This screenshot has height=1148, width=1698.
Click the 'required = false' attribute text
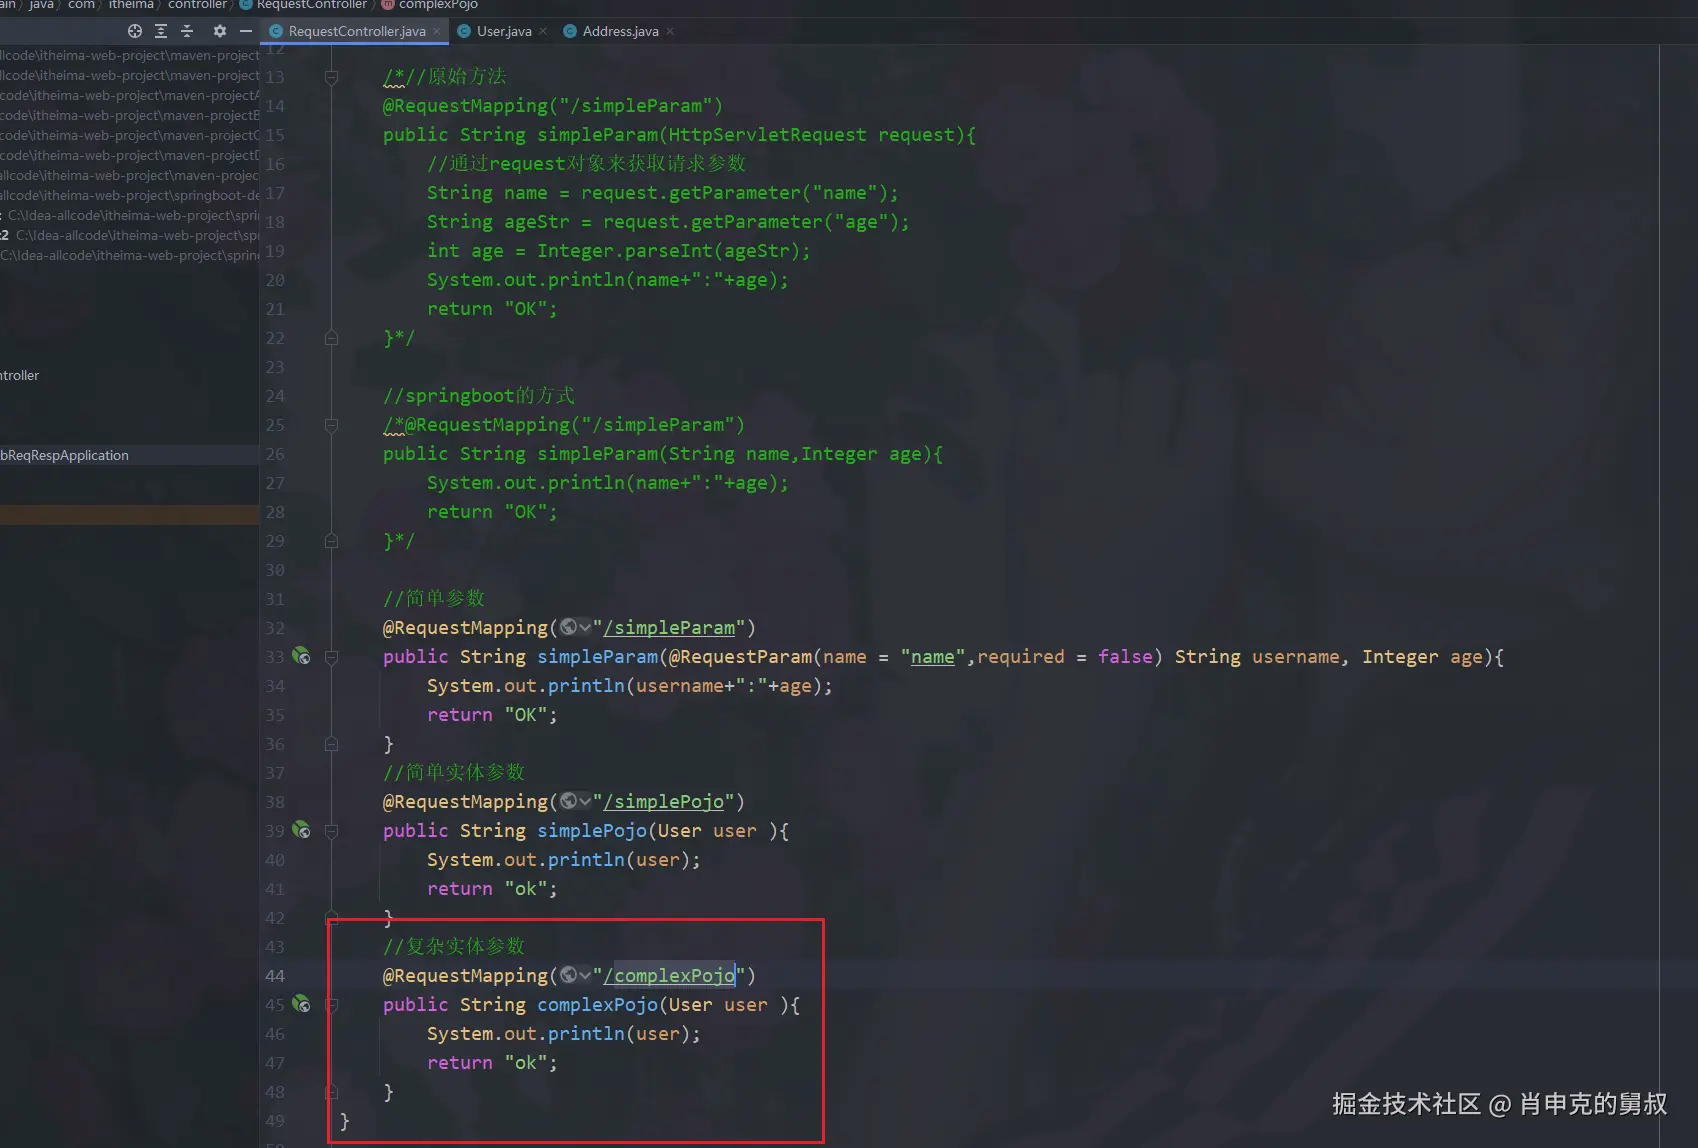[1065, 657]
